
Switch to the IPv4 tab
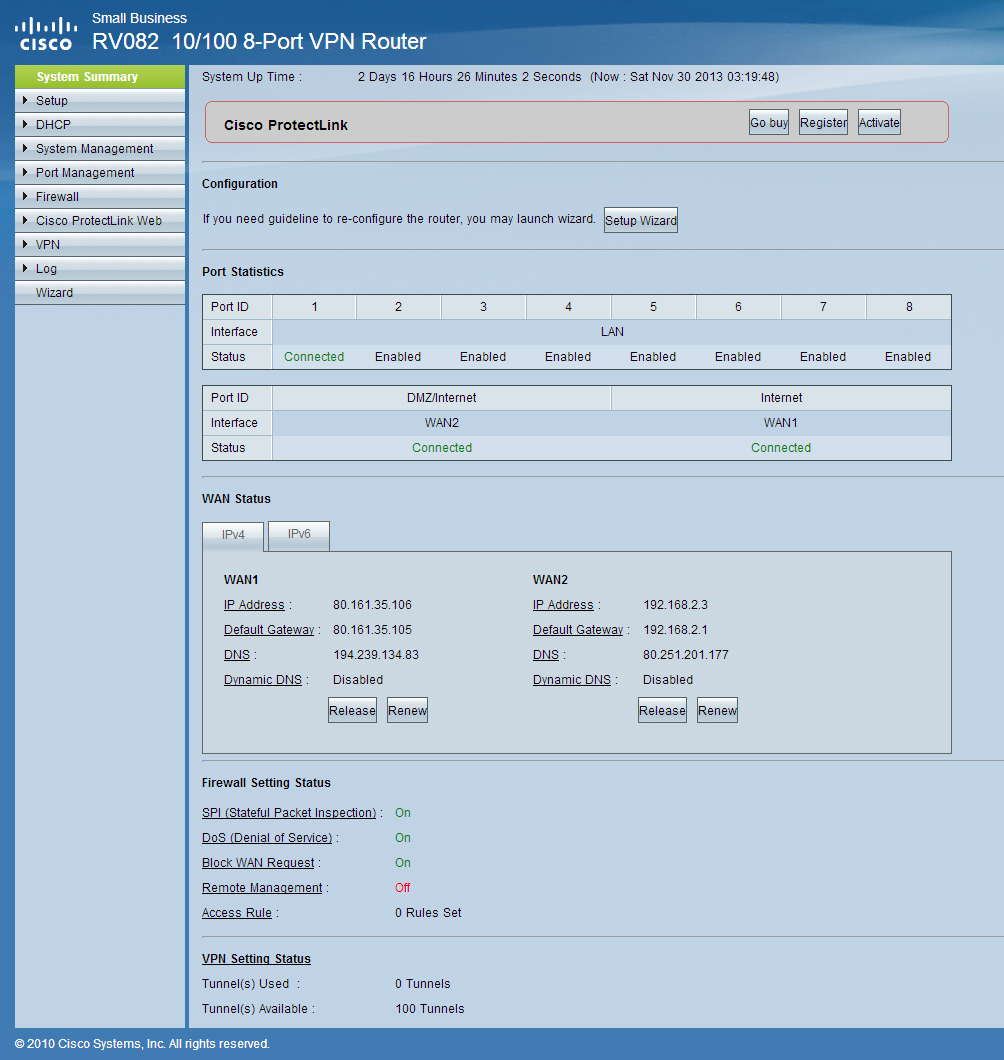[x=233, y=535]
